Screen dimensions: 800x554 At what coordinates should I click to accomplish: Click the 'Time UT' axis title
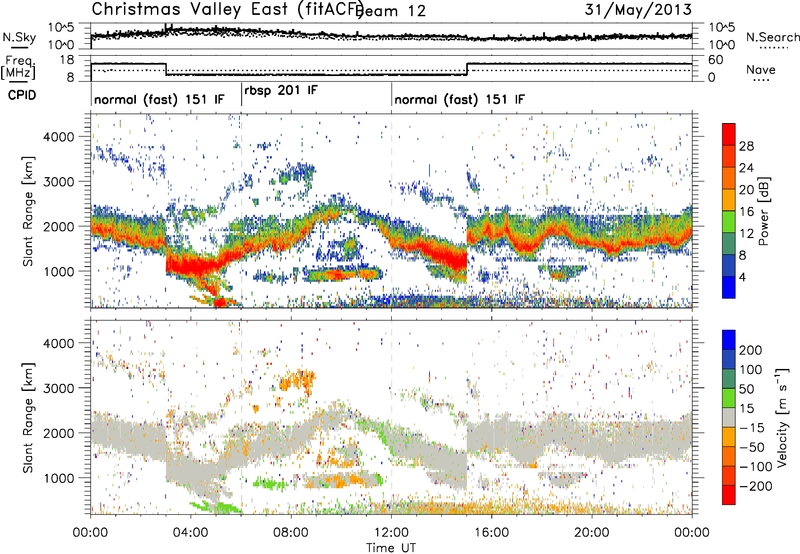(x=391, y=547)
